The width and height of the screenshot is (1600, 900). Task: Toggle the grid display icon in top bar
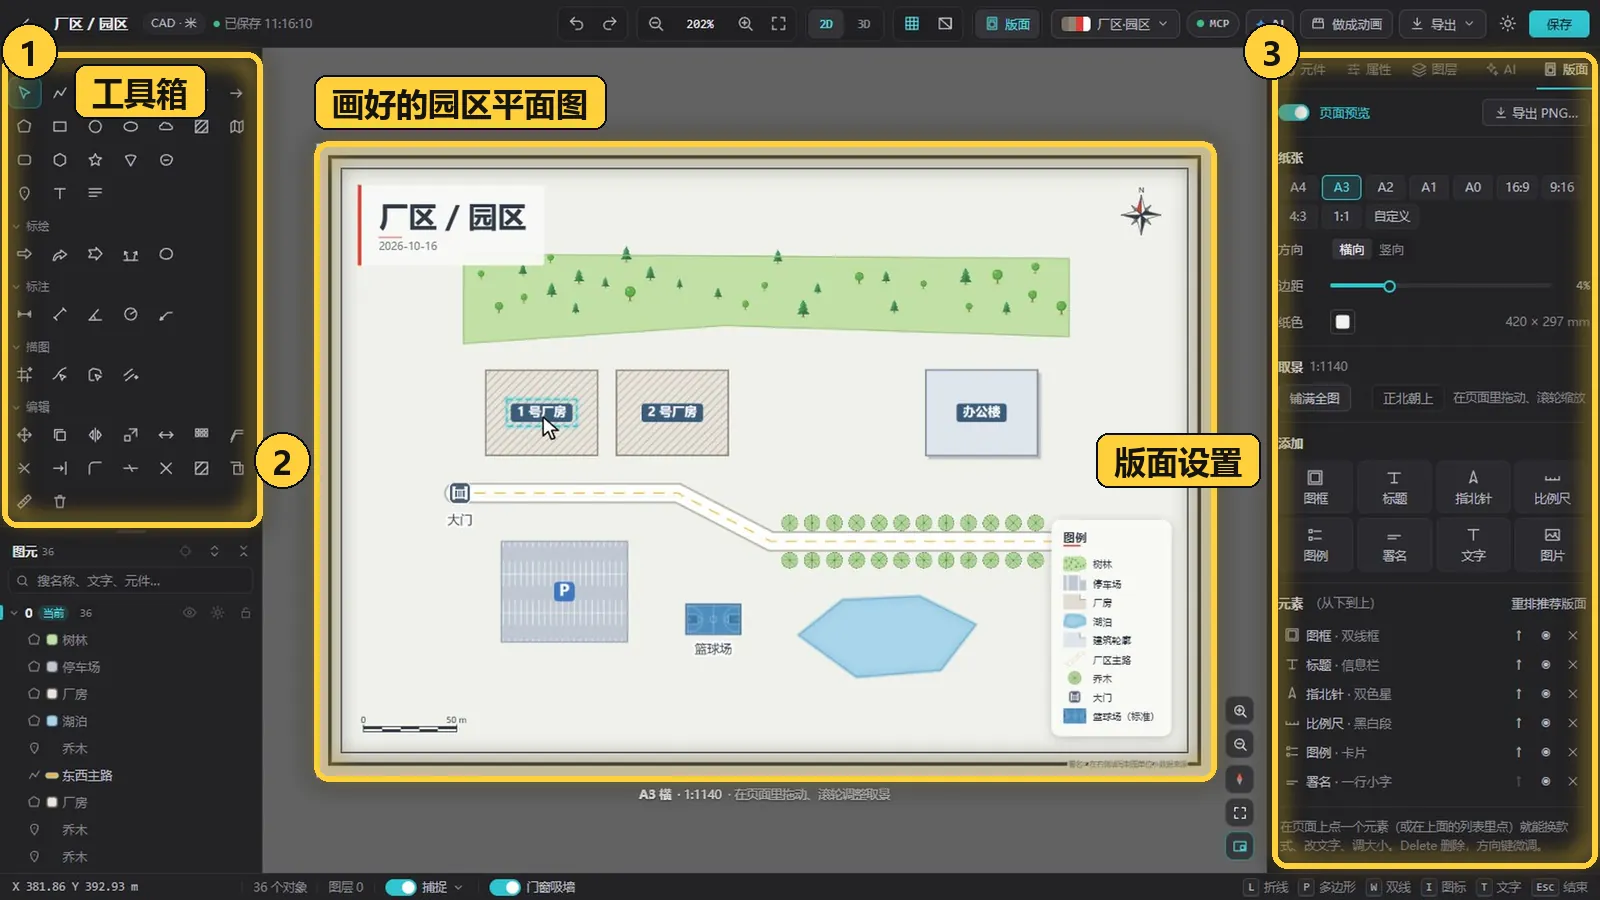[x=912, y=23]
